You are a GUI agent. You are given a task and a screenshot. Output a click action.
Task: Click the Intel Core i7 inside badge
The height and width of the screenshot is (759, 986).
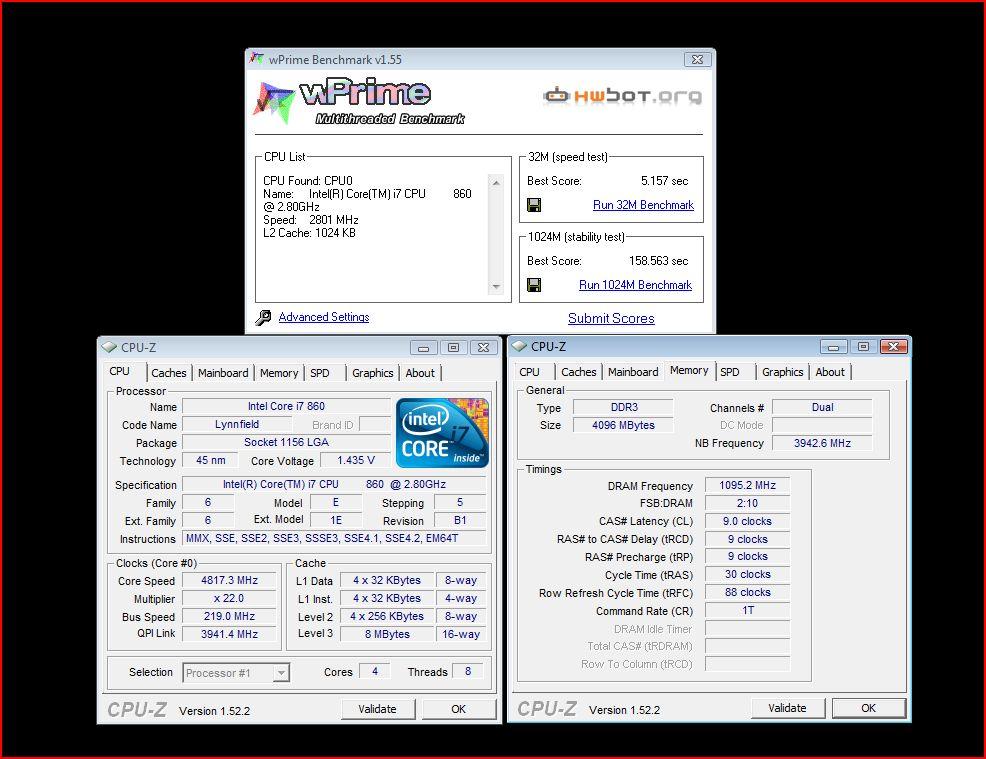[x=442, y=433]
